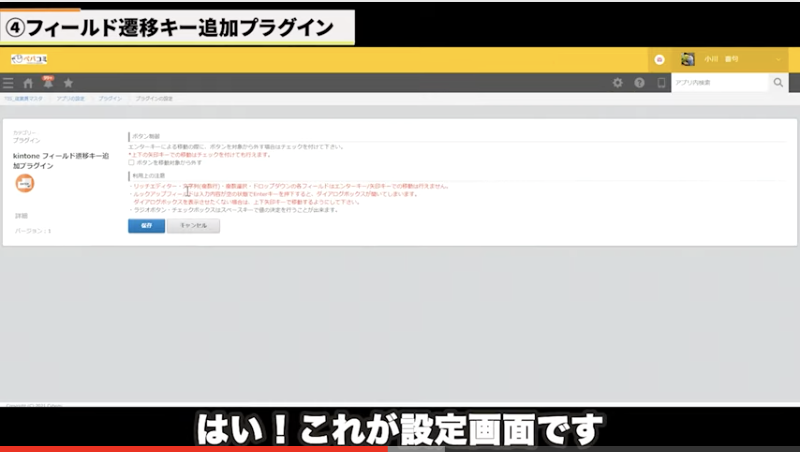Viewport: 800px width, 454px height.
Task: Open the help question mark icon
Action: coord(639,83)
